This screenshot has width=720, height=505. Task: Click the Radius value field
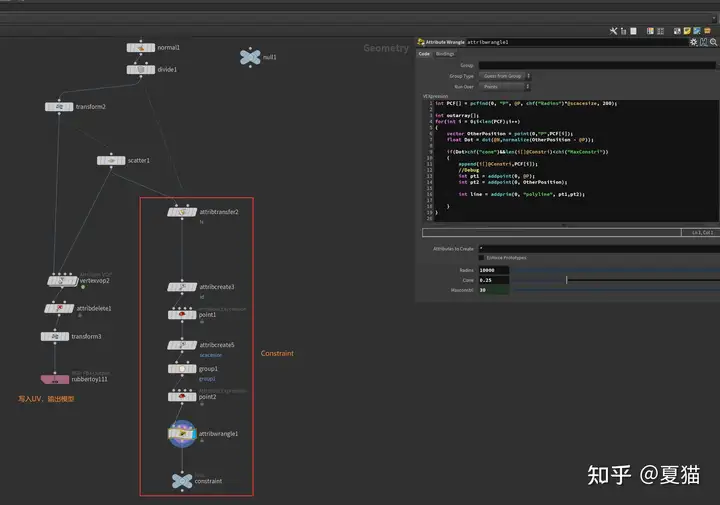494,270
